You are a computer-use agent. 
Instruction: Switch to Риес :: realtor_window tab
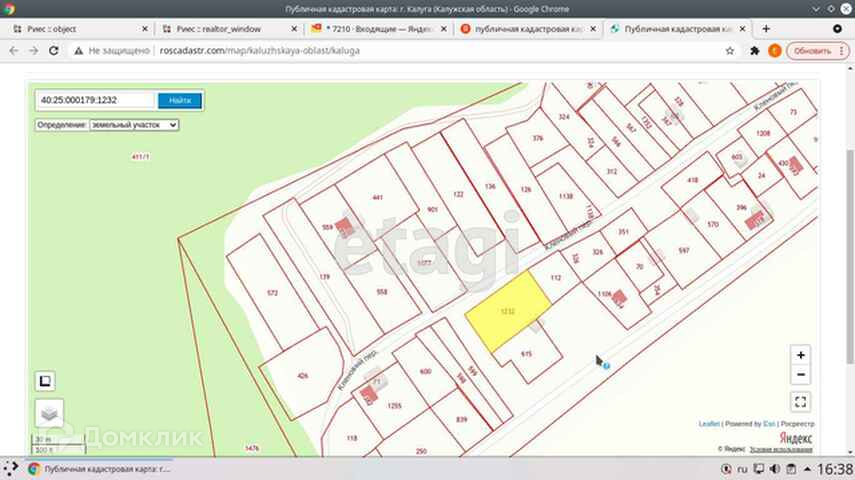(x=225, y=29)
